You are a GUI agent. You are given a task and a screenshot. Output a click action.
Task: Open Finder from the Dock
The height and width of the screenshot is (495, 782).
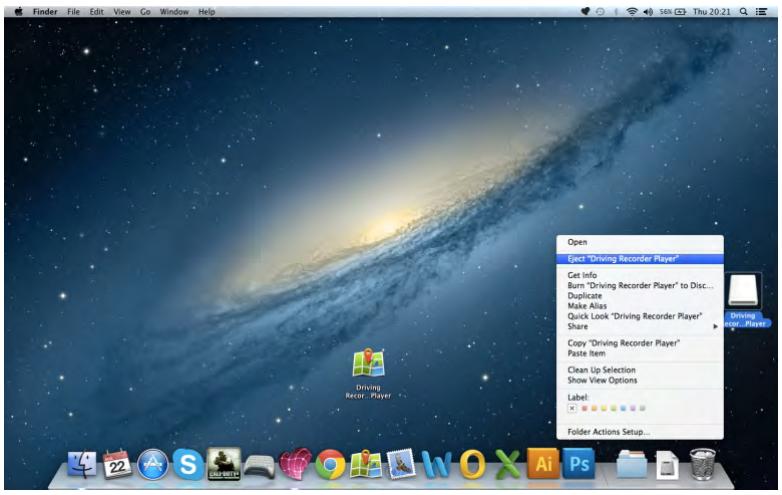82,465
